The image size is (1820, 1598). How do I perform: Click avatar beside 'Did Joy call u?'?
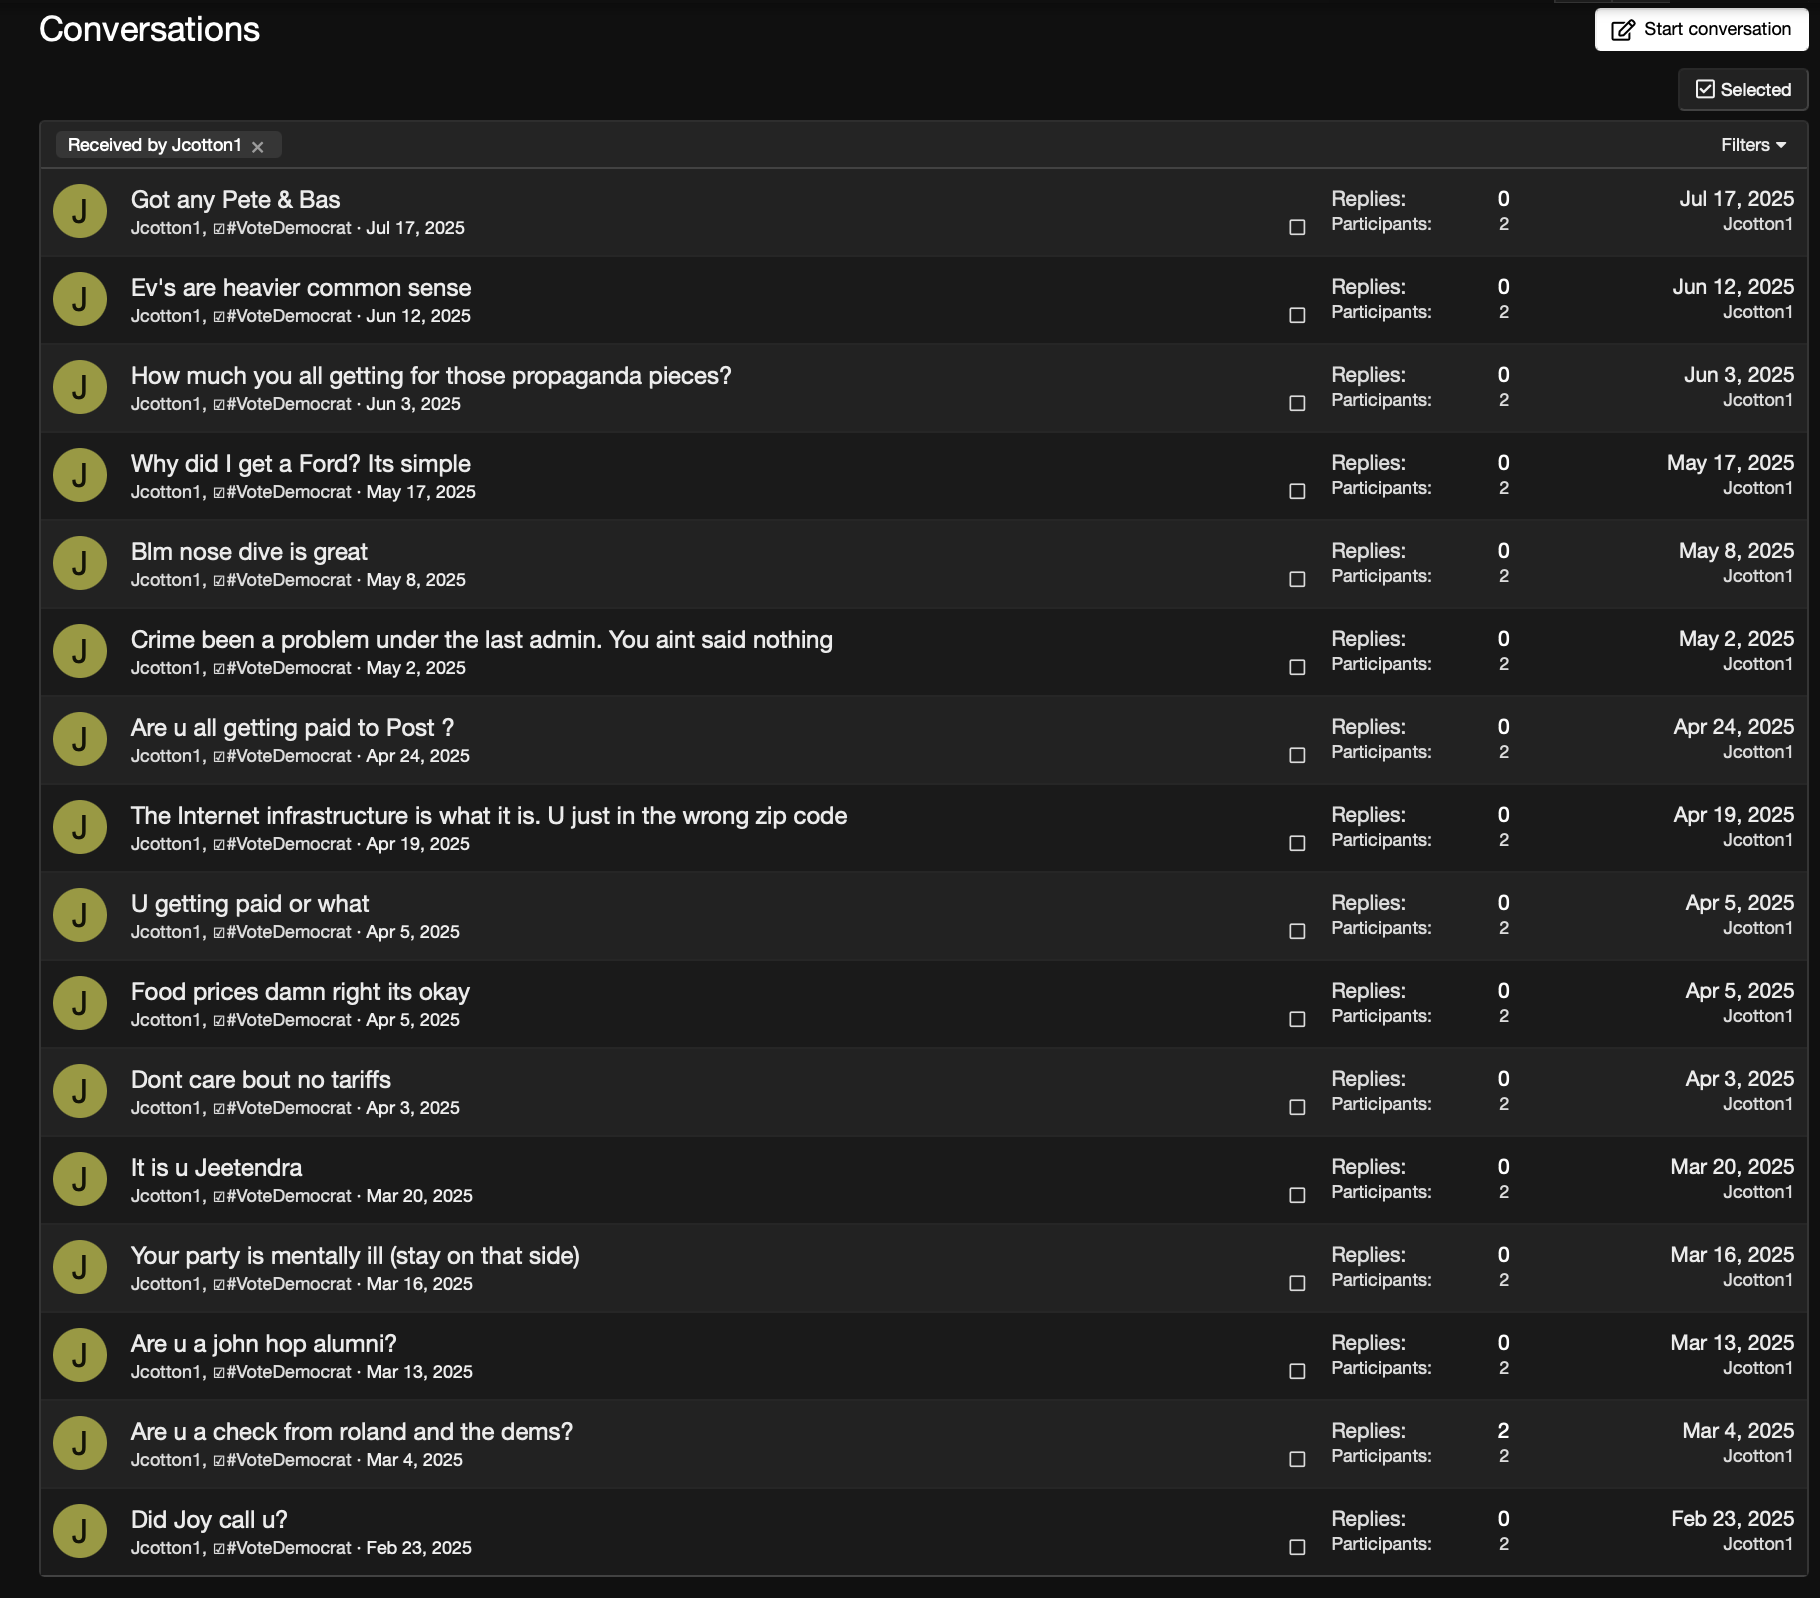click(x=80, y=1531)
